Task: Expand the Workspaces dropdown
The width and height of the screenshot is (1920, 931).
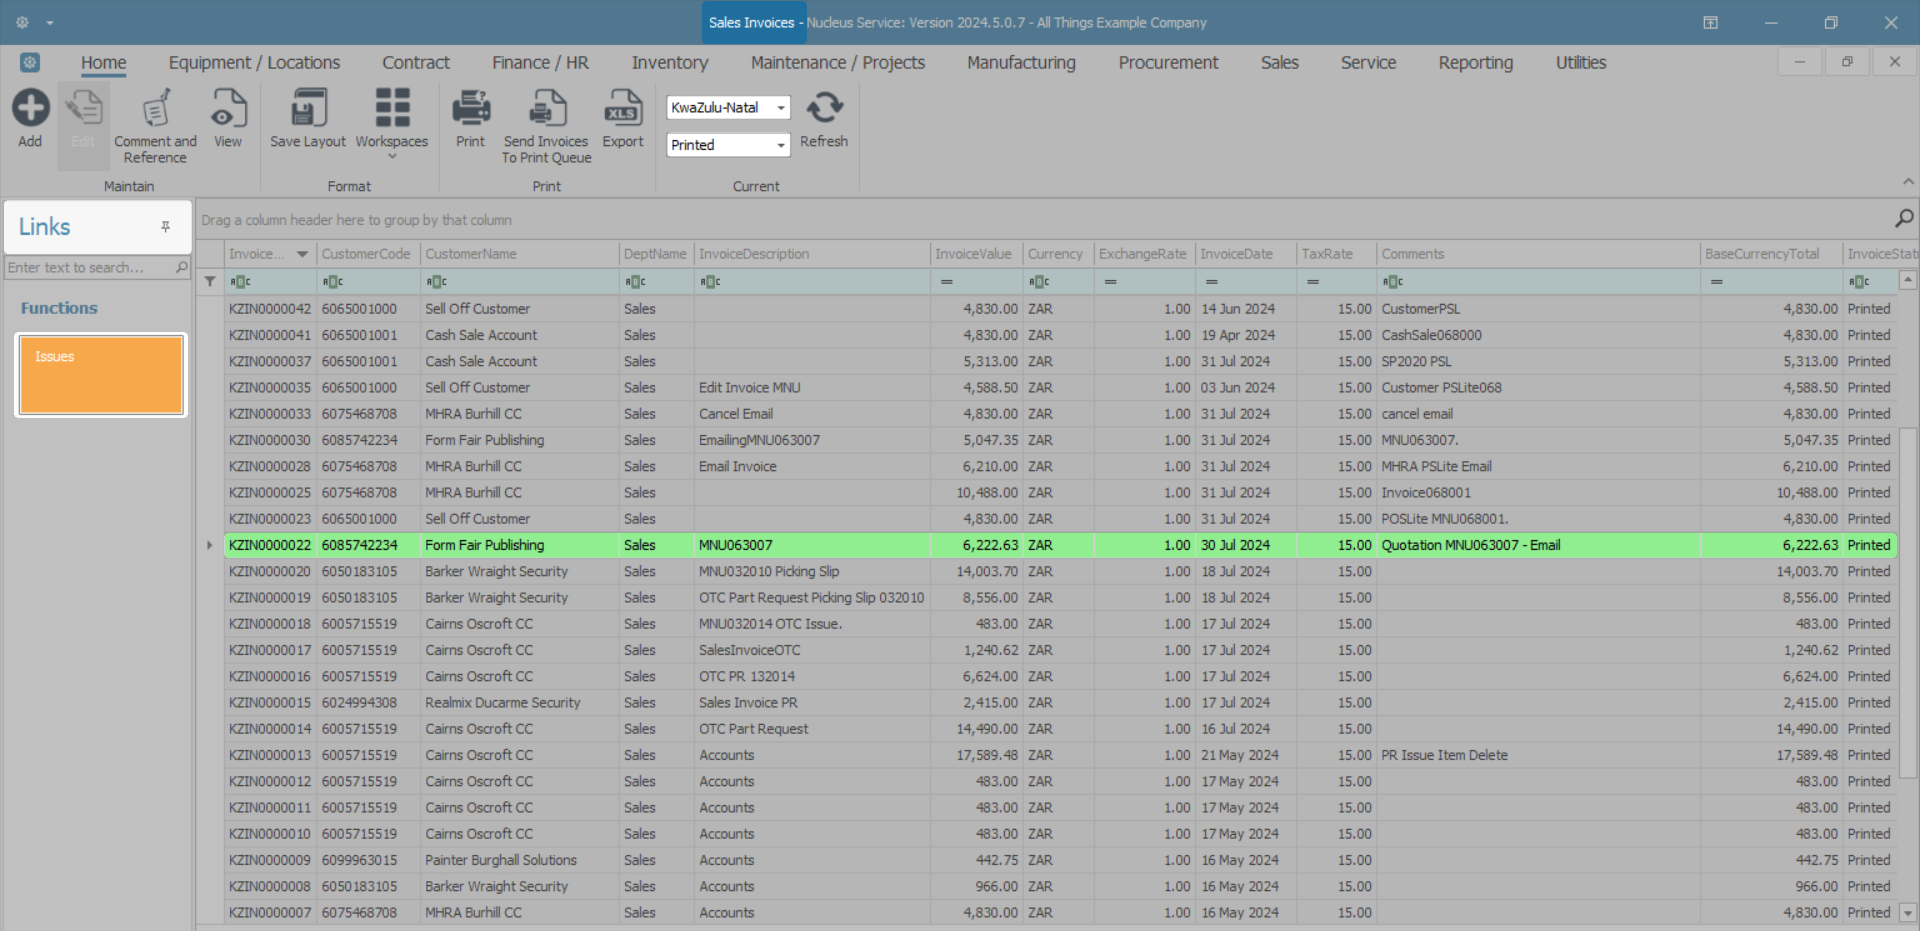Action: coord(392,156)
